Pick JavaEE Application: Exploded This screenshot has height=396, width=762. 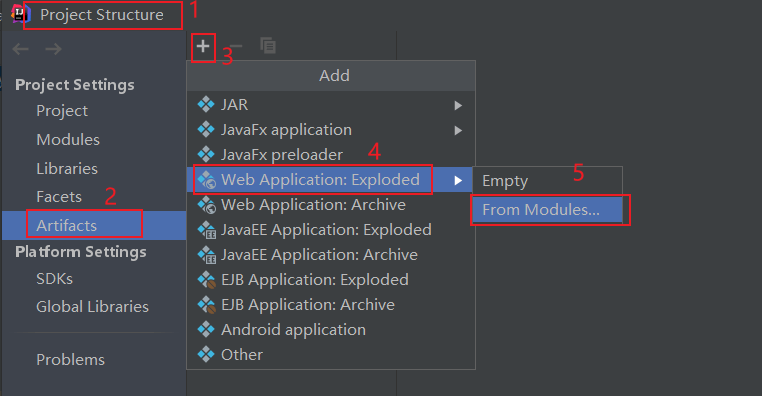(330, 230)
